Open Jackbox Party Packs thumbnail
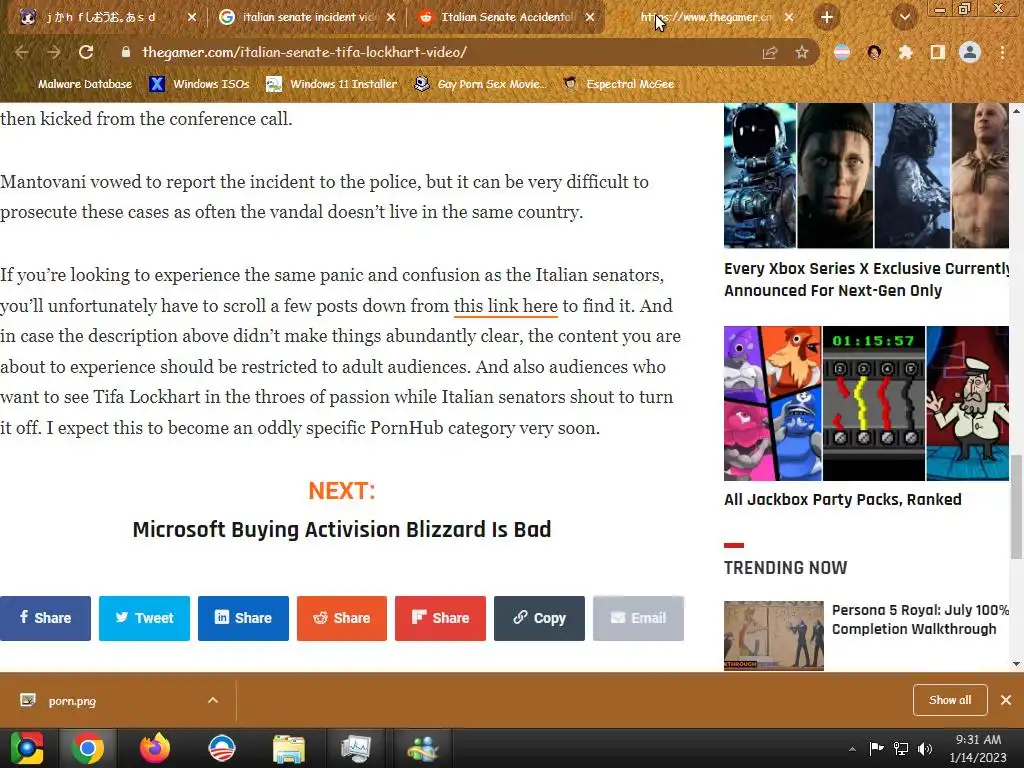This screenshot has width=1024, height=768. click(866, 403)
